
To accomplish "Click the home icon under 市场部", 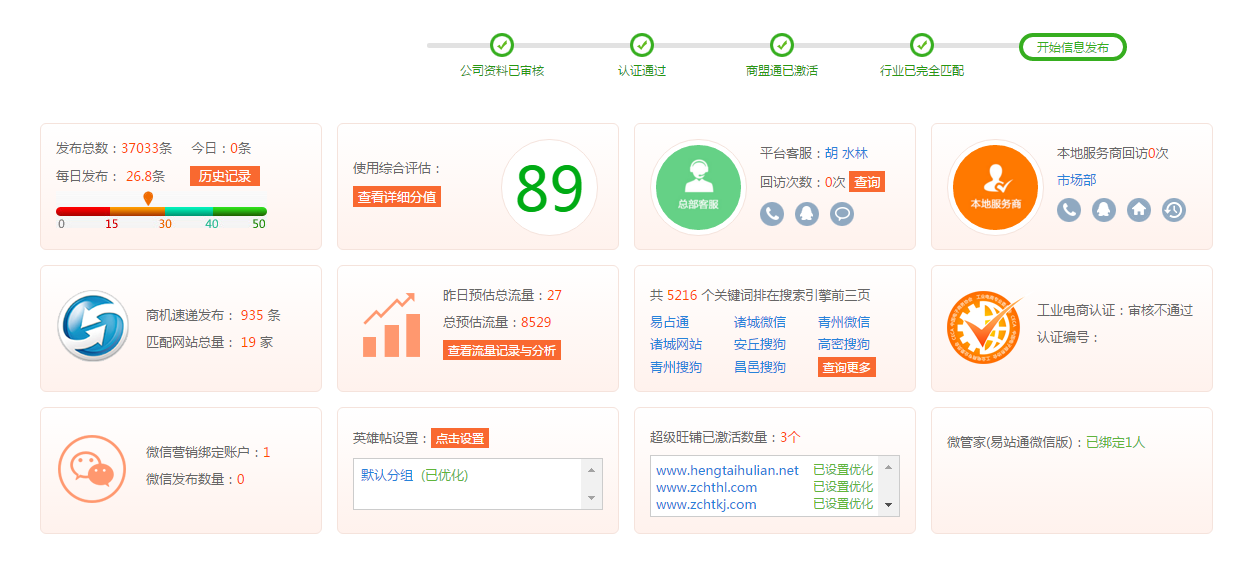I will (1138, 209).
